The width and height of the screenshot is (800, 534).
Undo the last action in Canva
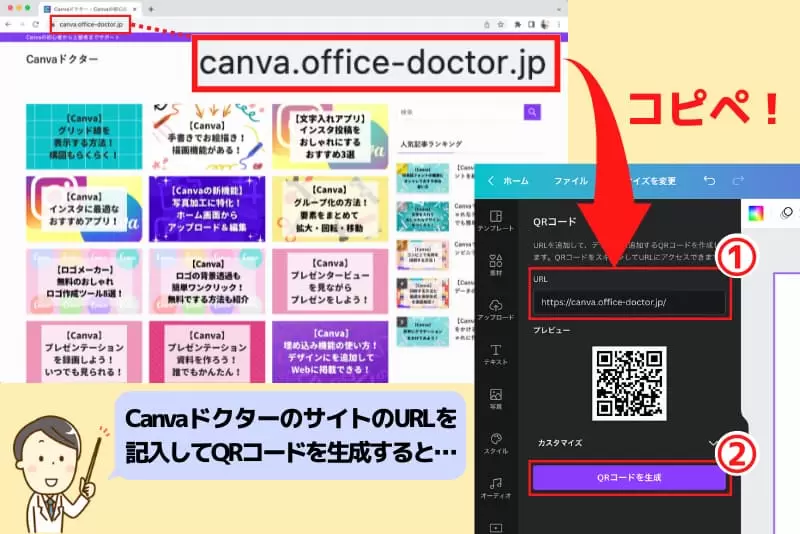click(709, 181)
